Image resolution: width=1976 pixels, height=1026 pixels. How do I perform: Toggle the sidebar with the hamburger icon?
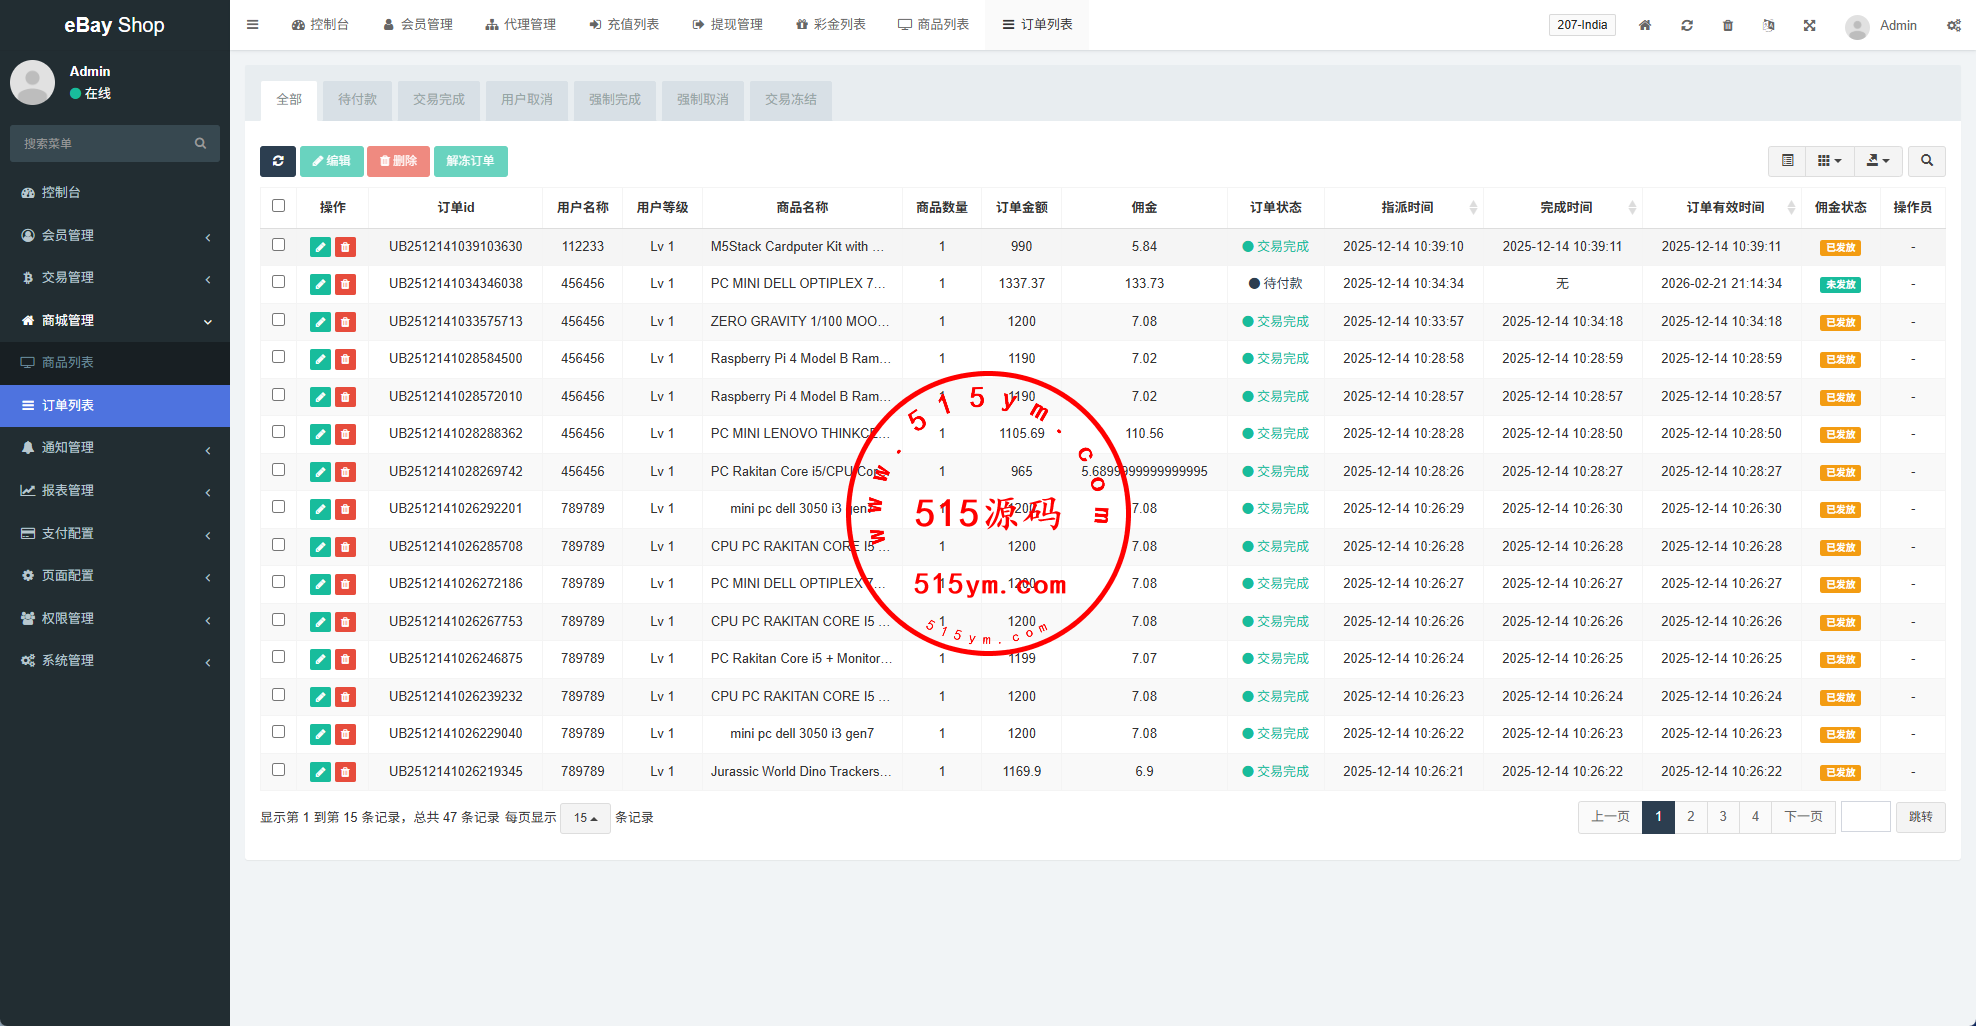coord(253,25)
